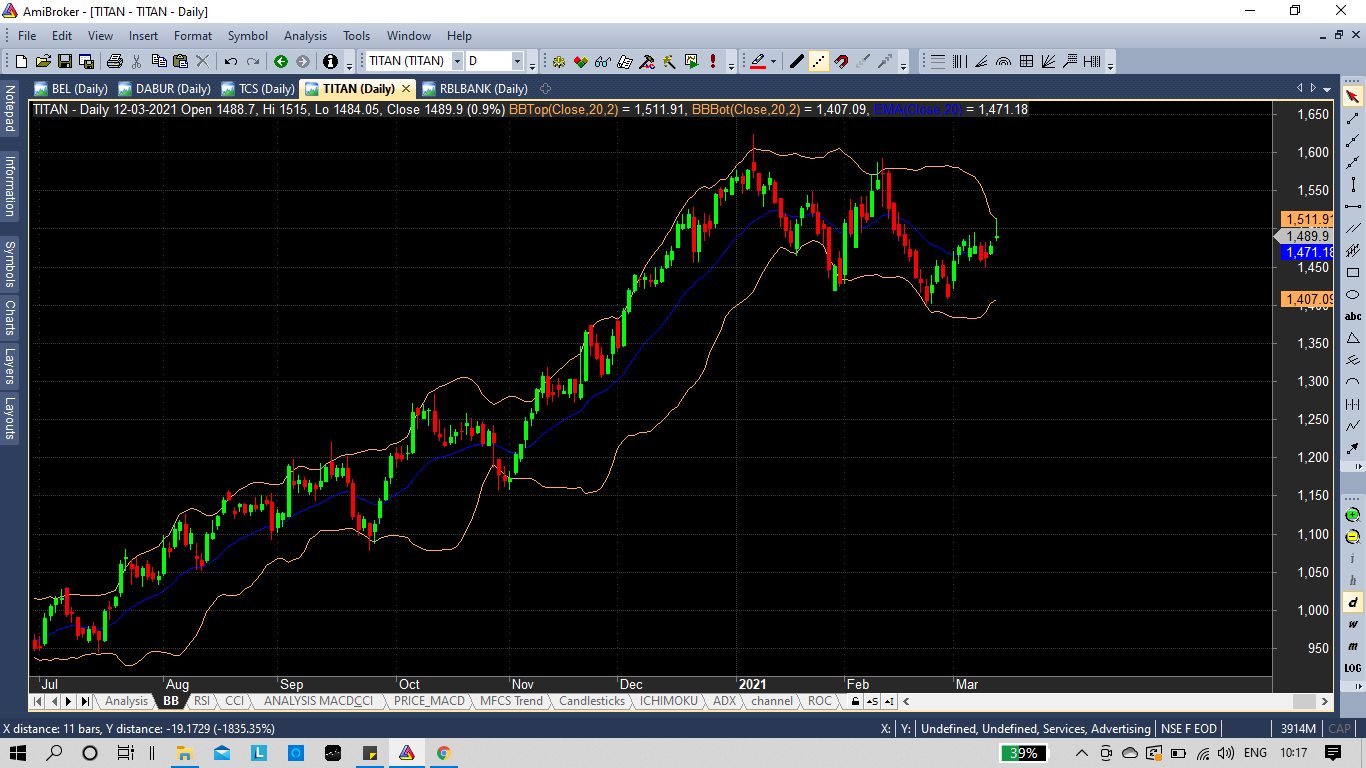Switch to monthly interval 'm' button
The image size is (1366, 768).
coord(1353,646)
